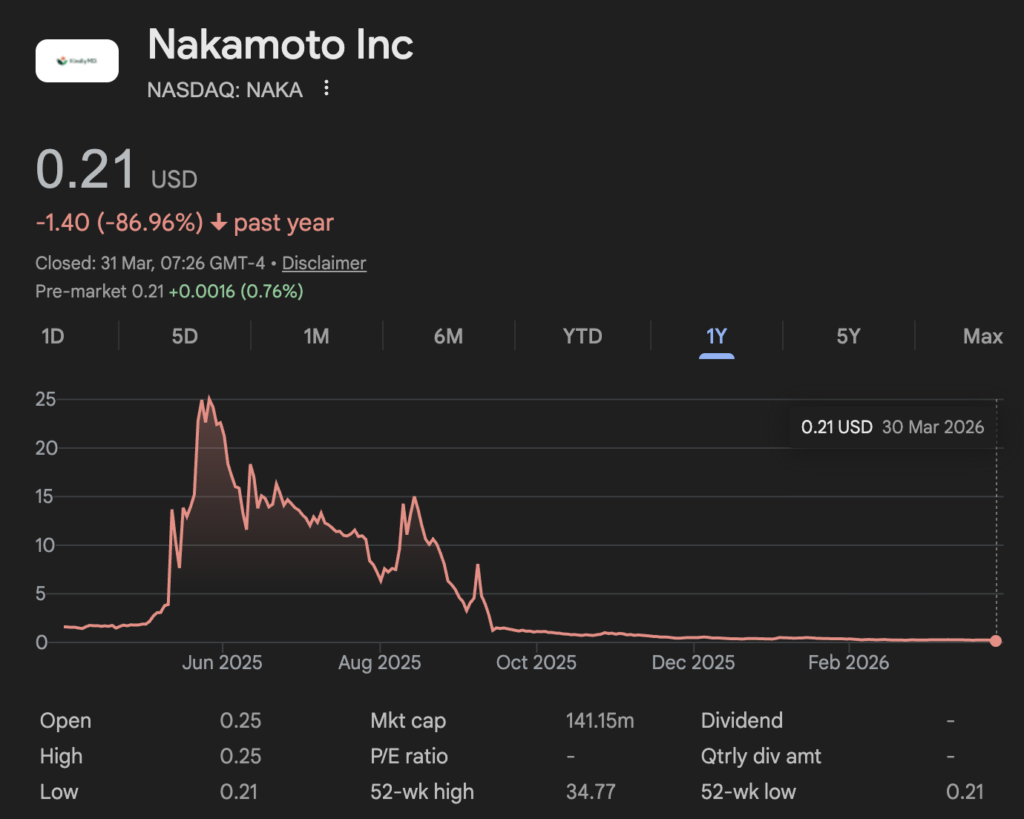Screen dimensions: 1024x819
Task: Open the Disclaimer link
Action: (324, 263)
